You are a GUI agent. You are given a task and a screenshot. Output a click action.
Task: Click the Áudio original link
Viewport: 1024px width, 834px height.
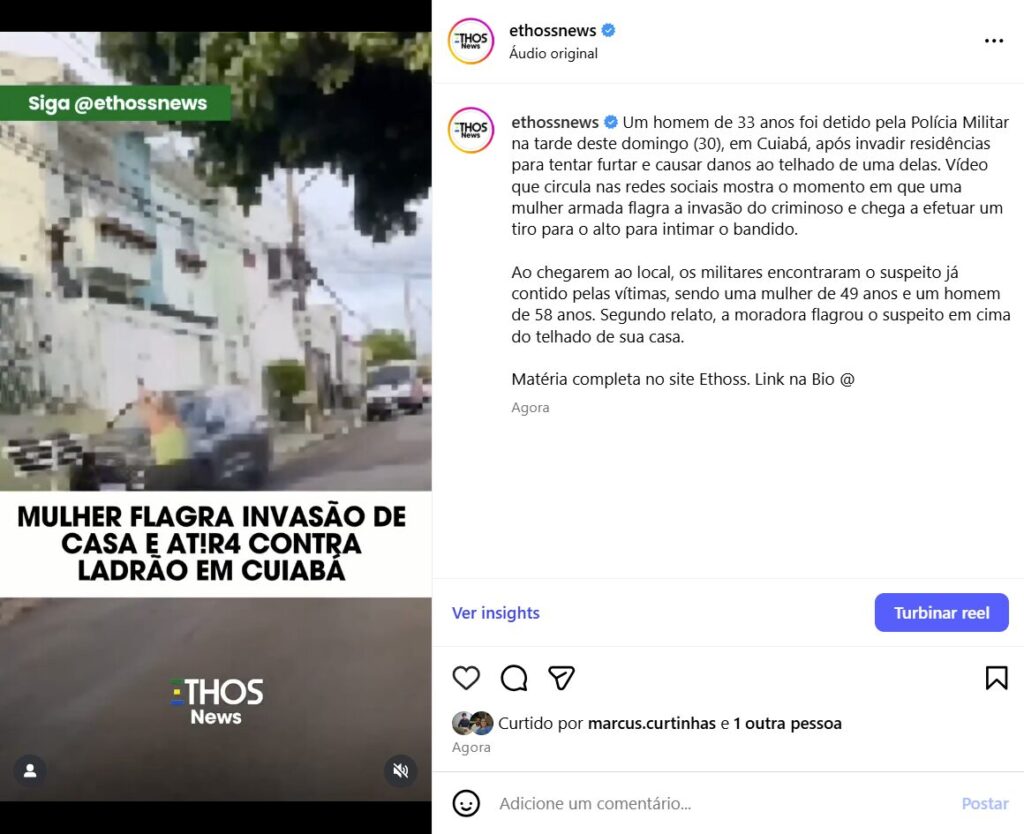pyautogui.click(x=553, y=54)
